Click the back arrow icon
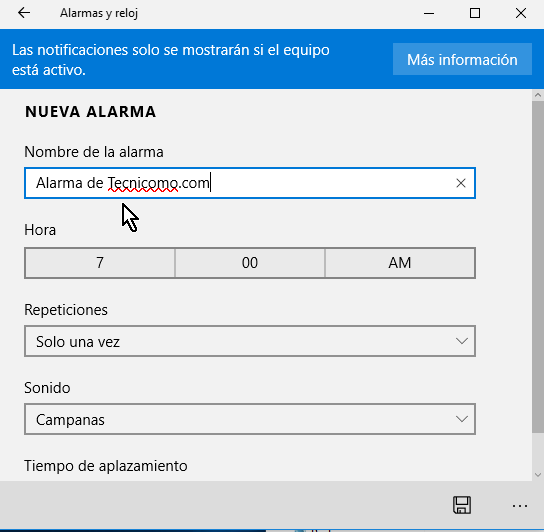This screenshot has height=532, width=544. coord(24,13)
